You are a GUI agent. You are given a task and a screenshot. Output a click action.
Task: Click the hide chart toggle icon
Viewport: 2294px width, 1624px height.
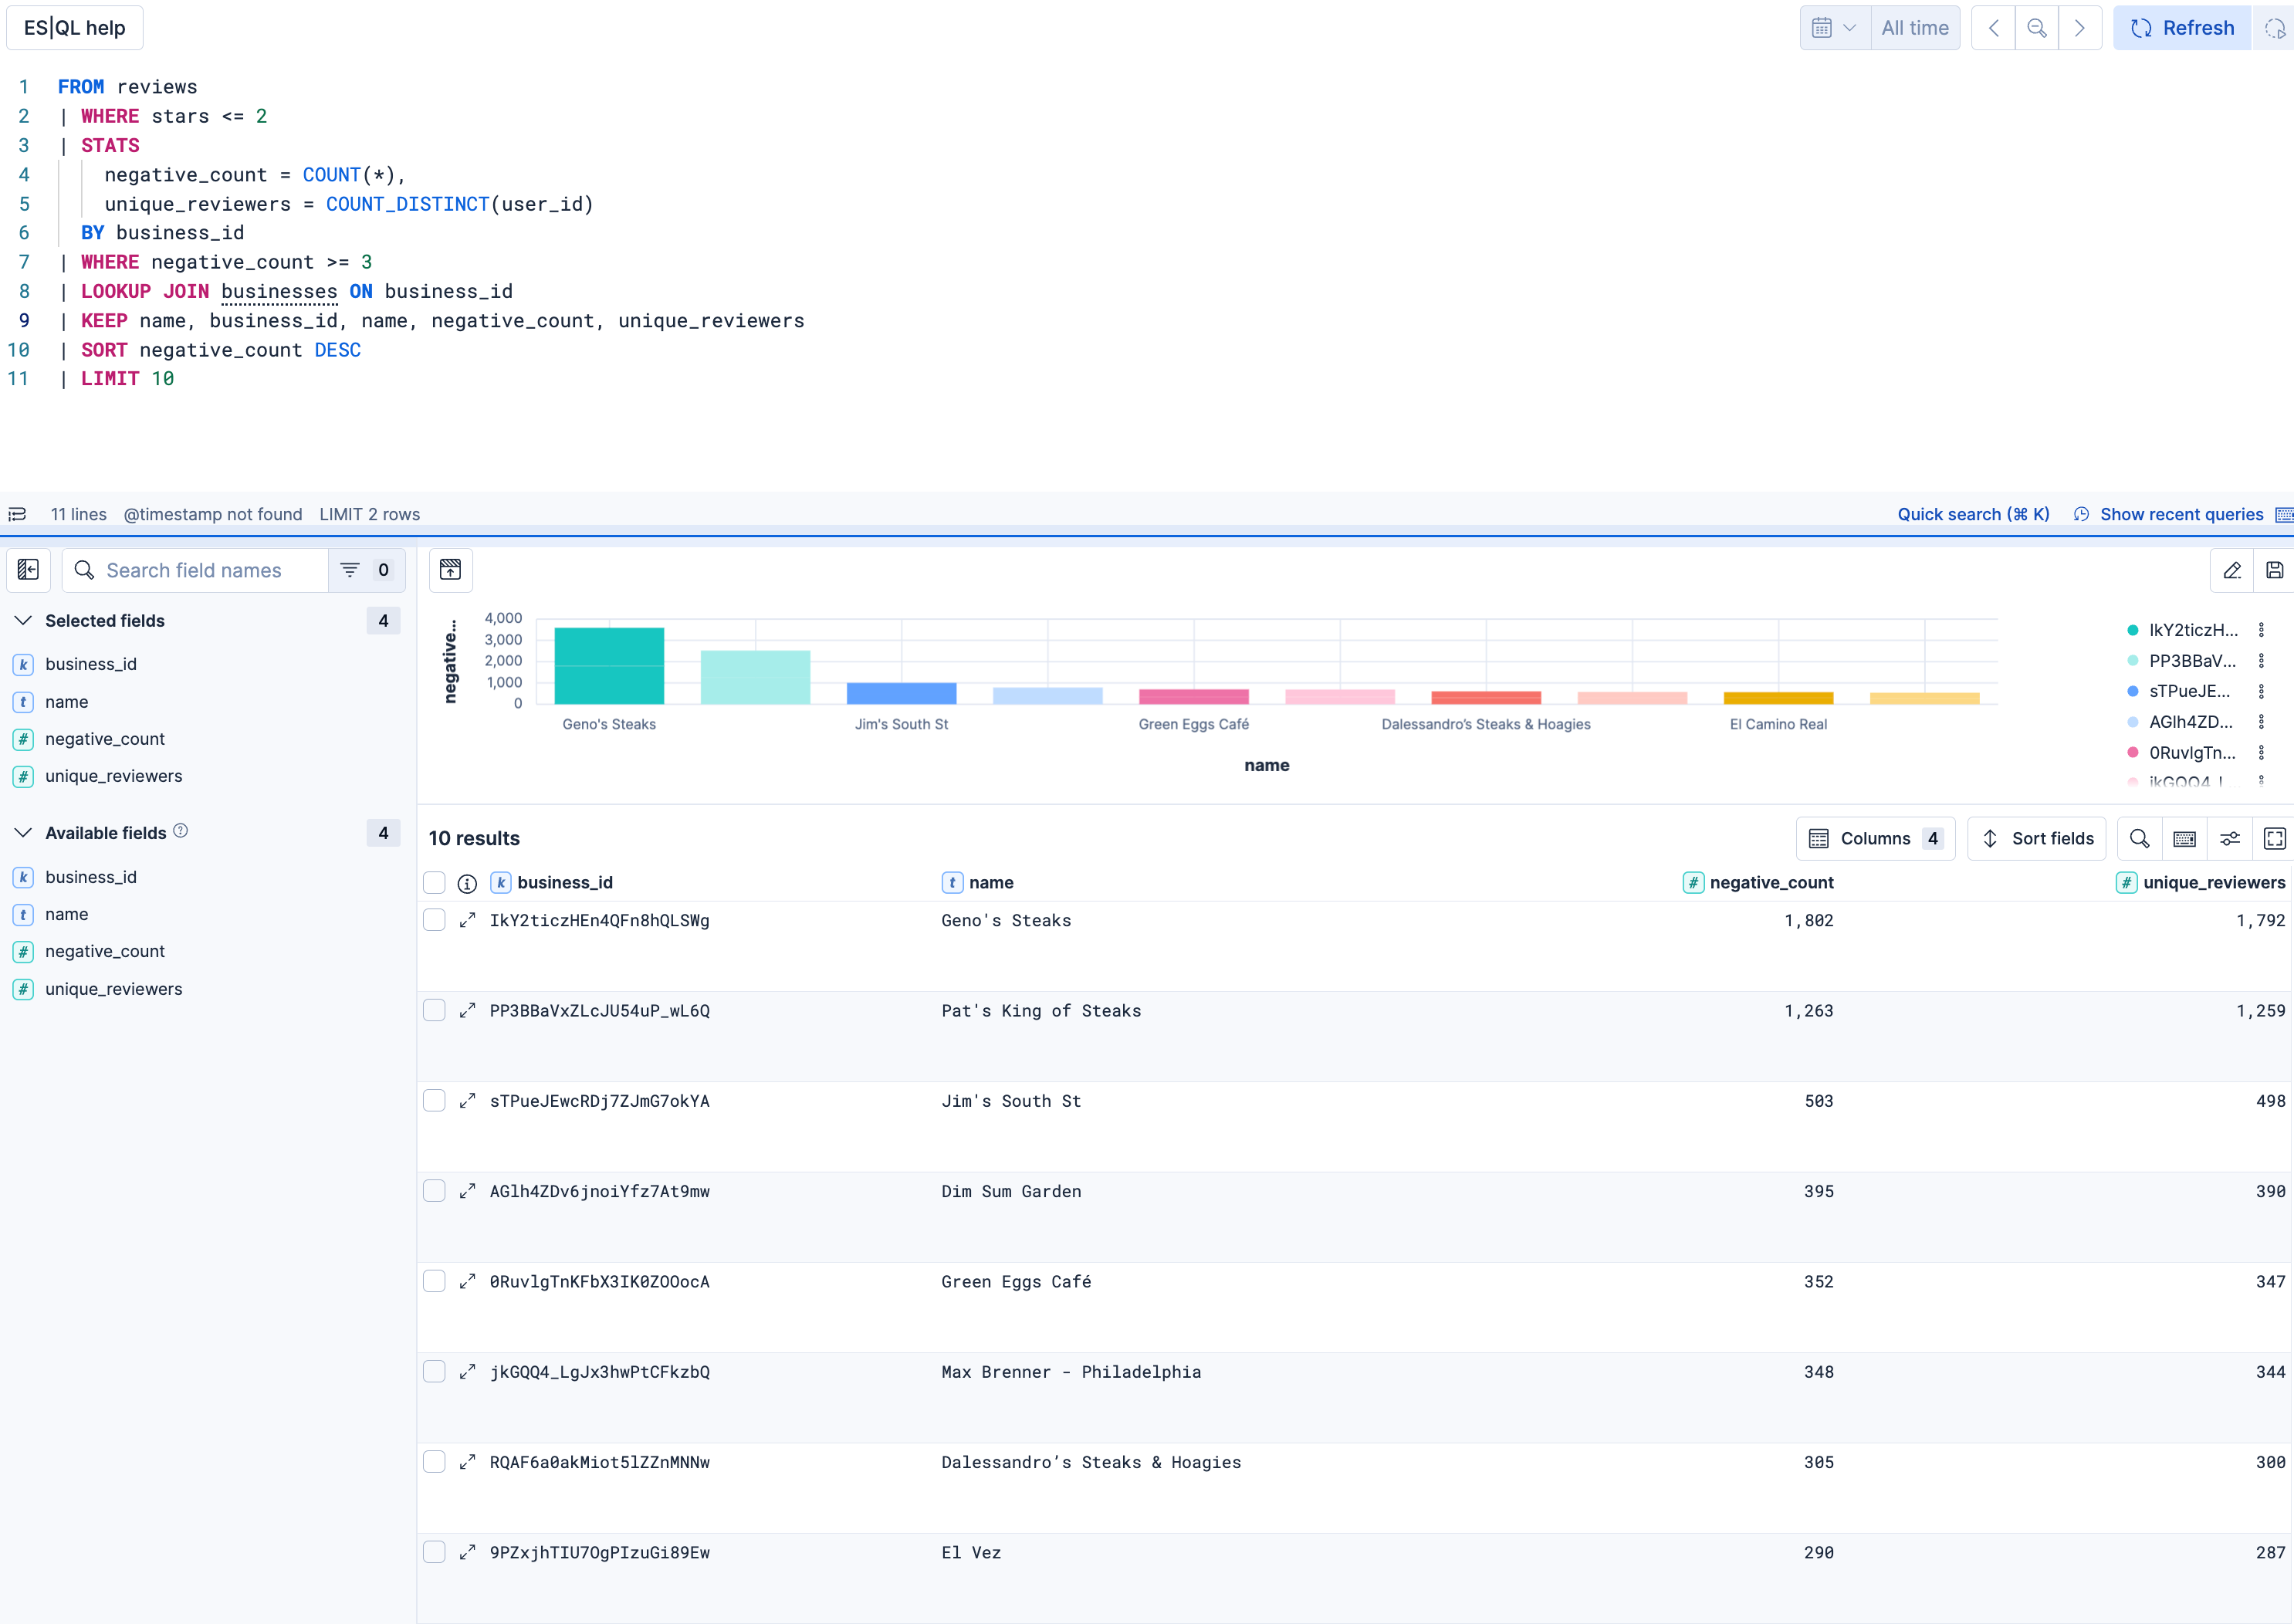pyautogui.click(x=450, y=570)
